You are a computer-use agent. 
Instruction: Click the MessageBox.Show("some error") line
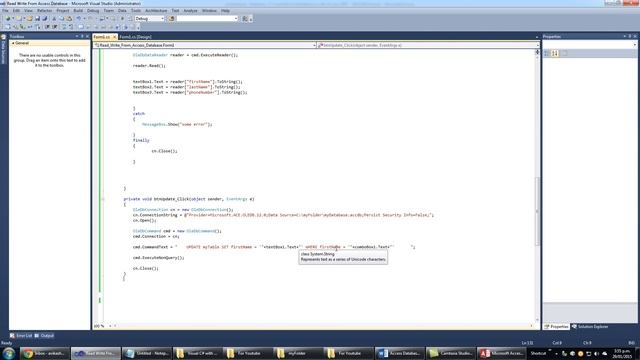click(x=177, y=124)
